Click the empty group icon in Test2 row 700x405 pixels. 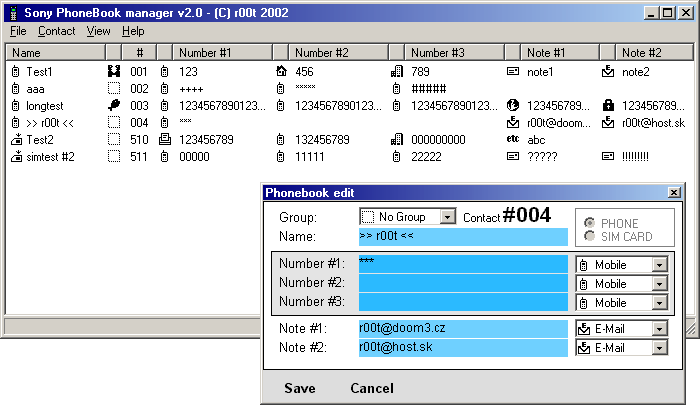[x=114, y=139]
